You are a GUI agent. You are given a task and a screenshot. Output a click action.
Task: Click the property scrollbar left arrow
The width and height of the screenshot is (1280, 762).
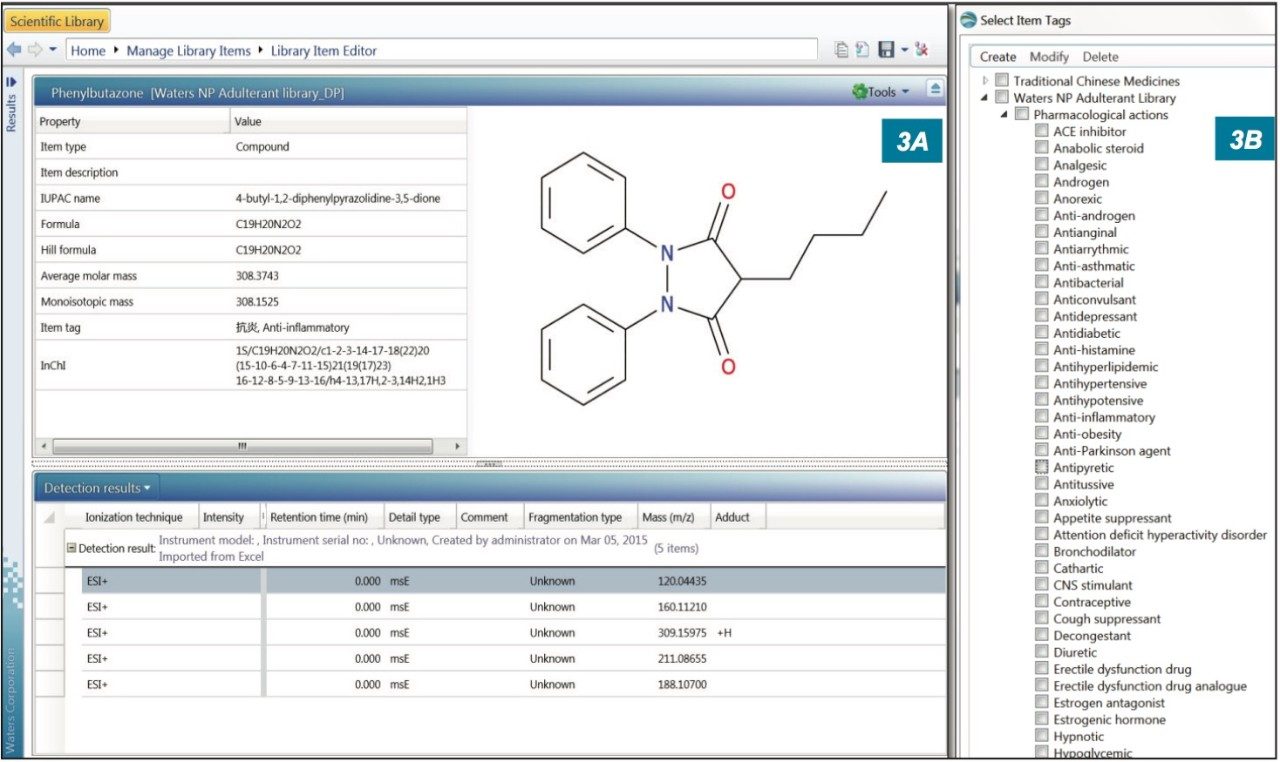(x=42, y=446)
